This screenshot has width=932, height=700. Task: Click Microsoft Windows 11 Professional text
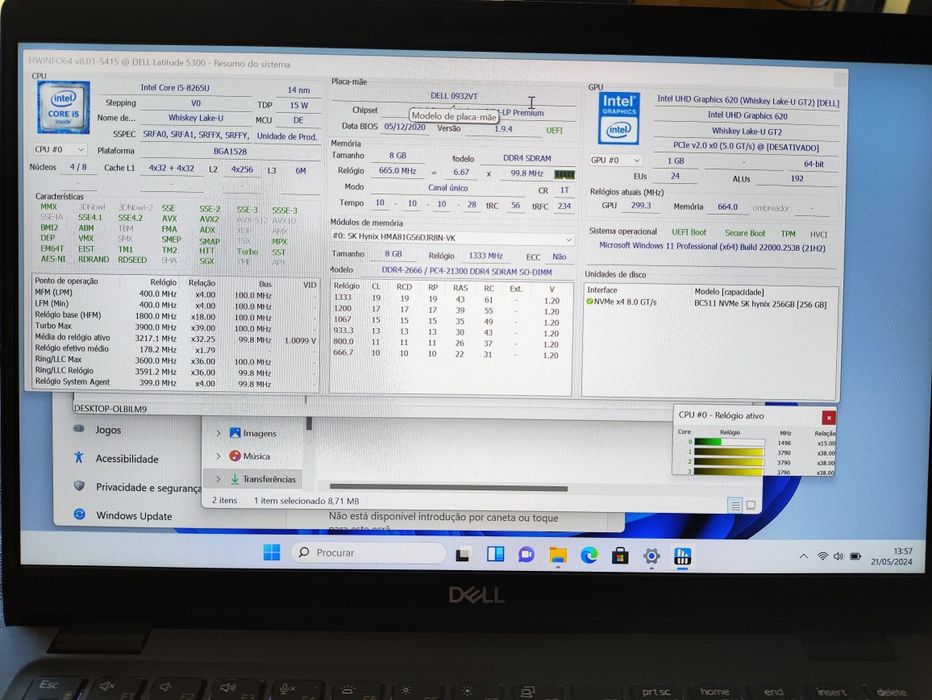tap(712, 247)
